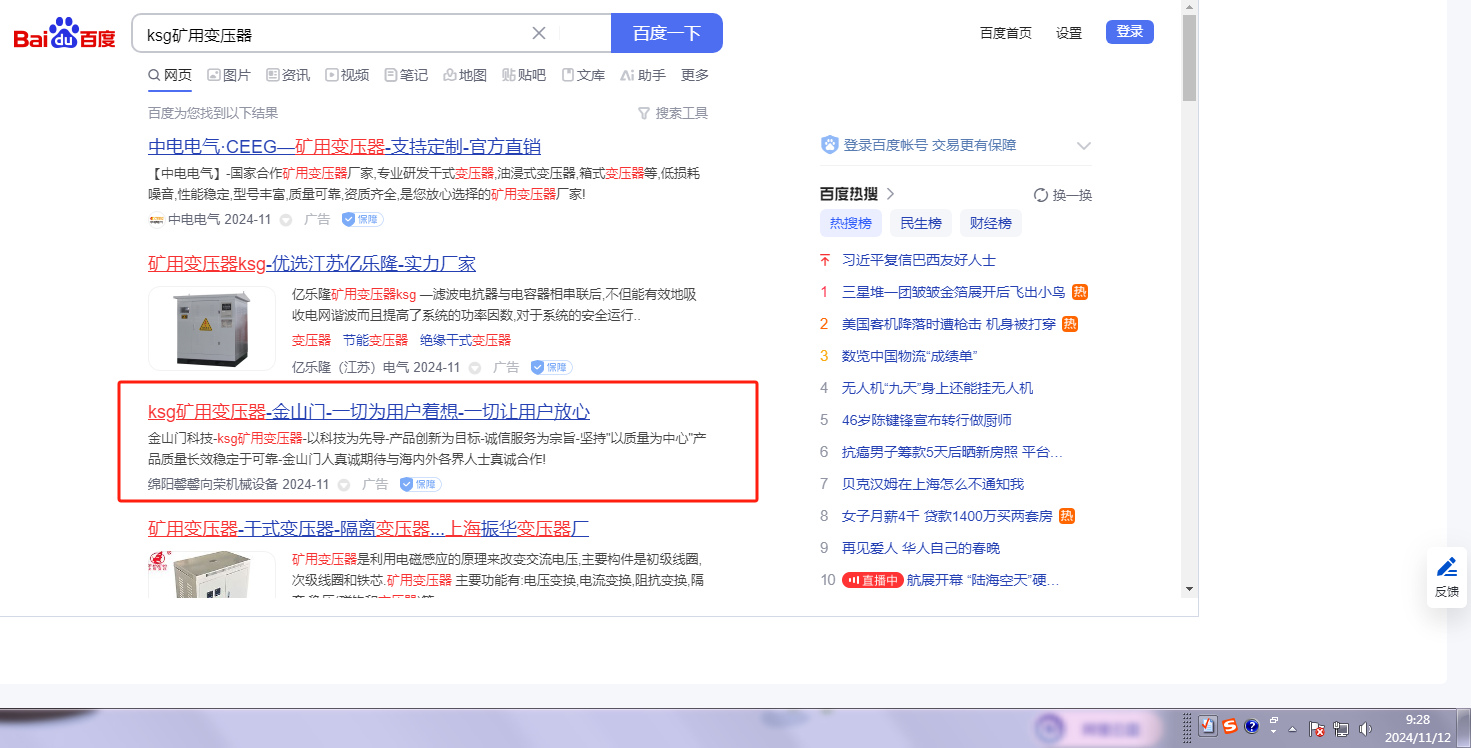
Task: Click the Sogou input method tray icon
Action: [x=1229, y=726]
